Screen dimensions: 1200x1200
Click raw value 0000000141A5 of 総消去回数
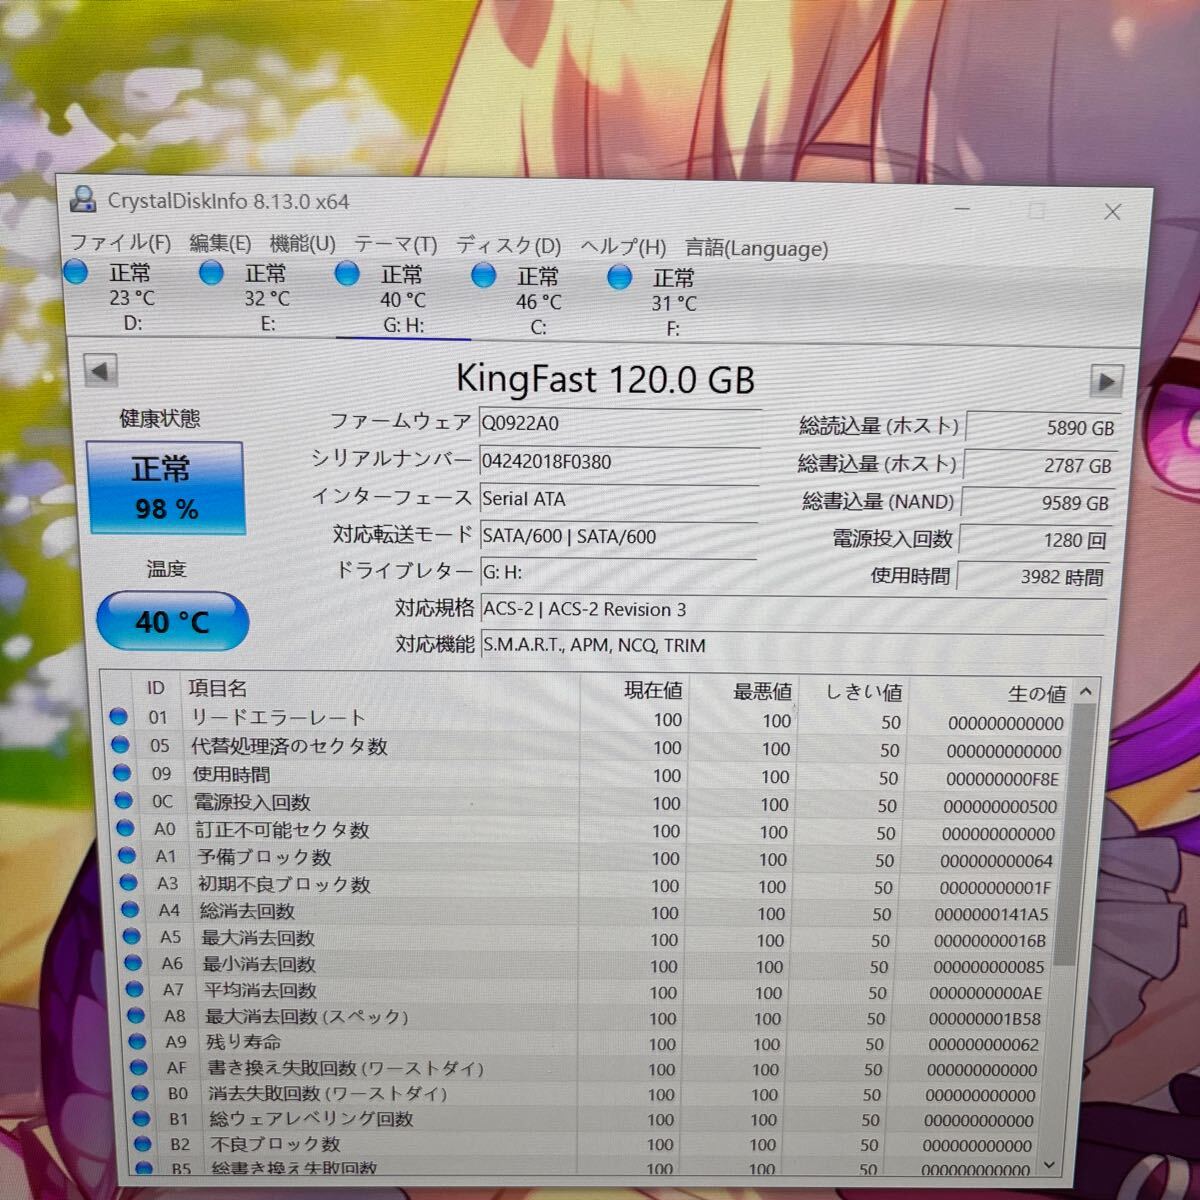pos(991,914)
